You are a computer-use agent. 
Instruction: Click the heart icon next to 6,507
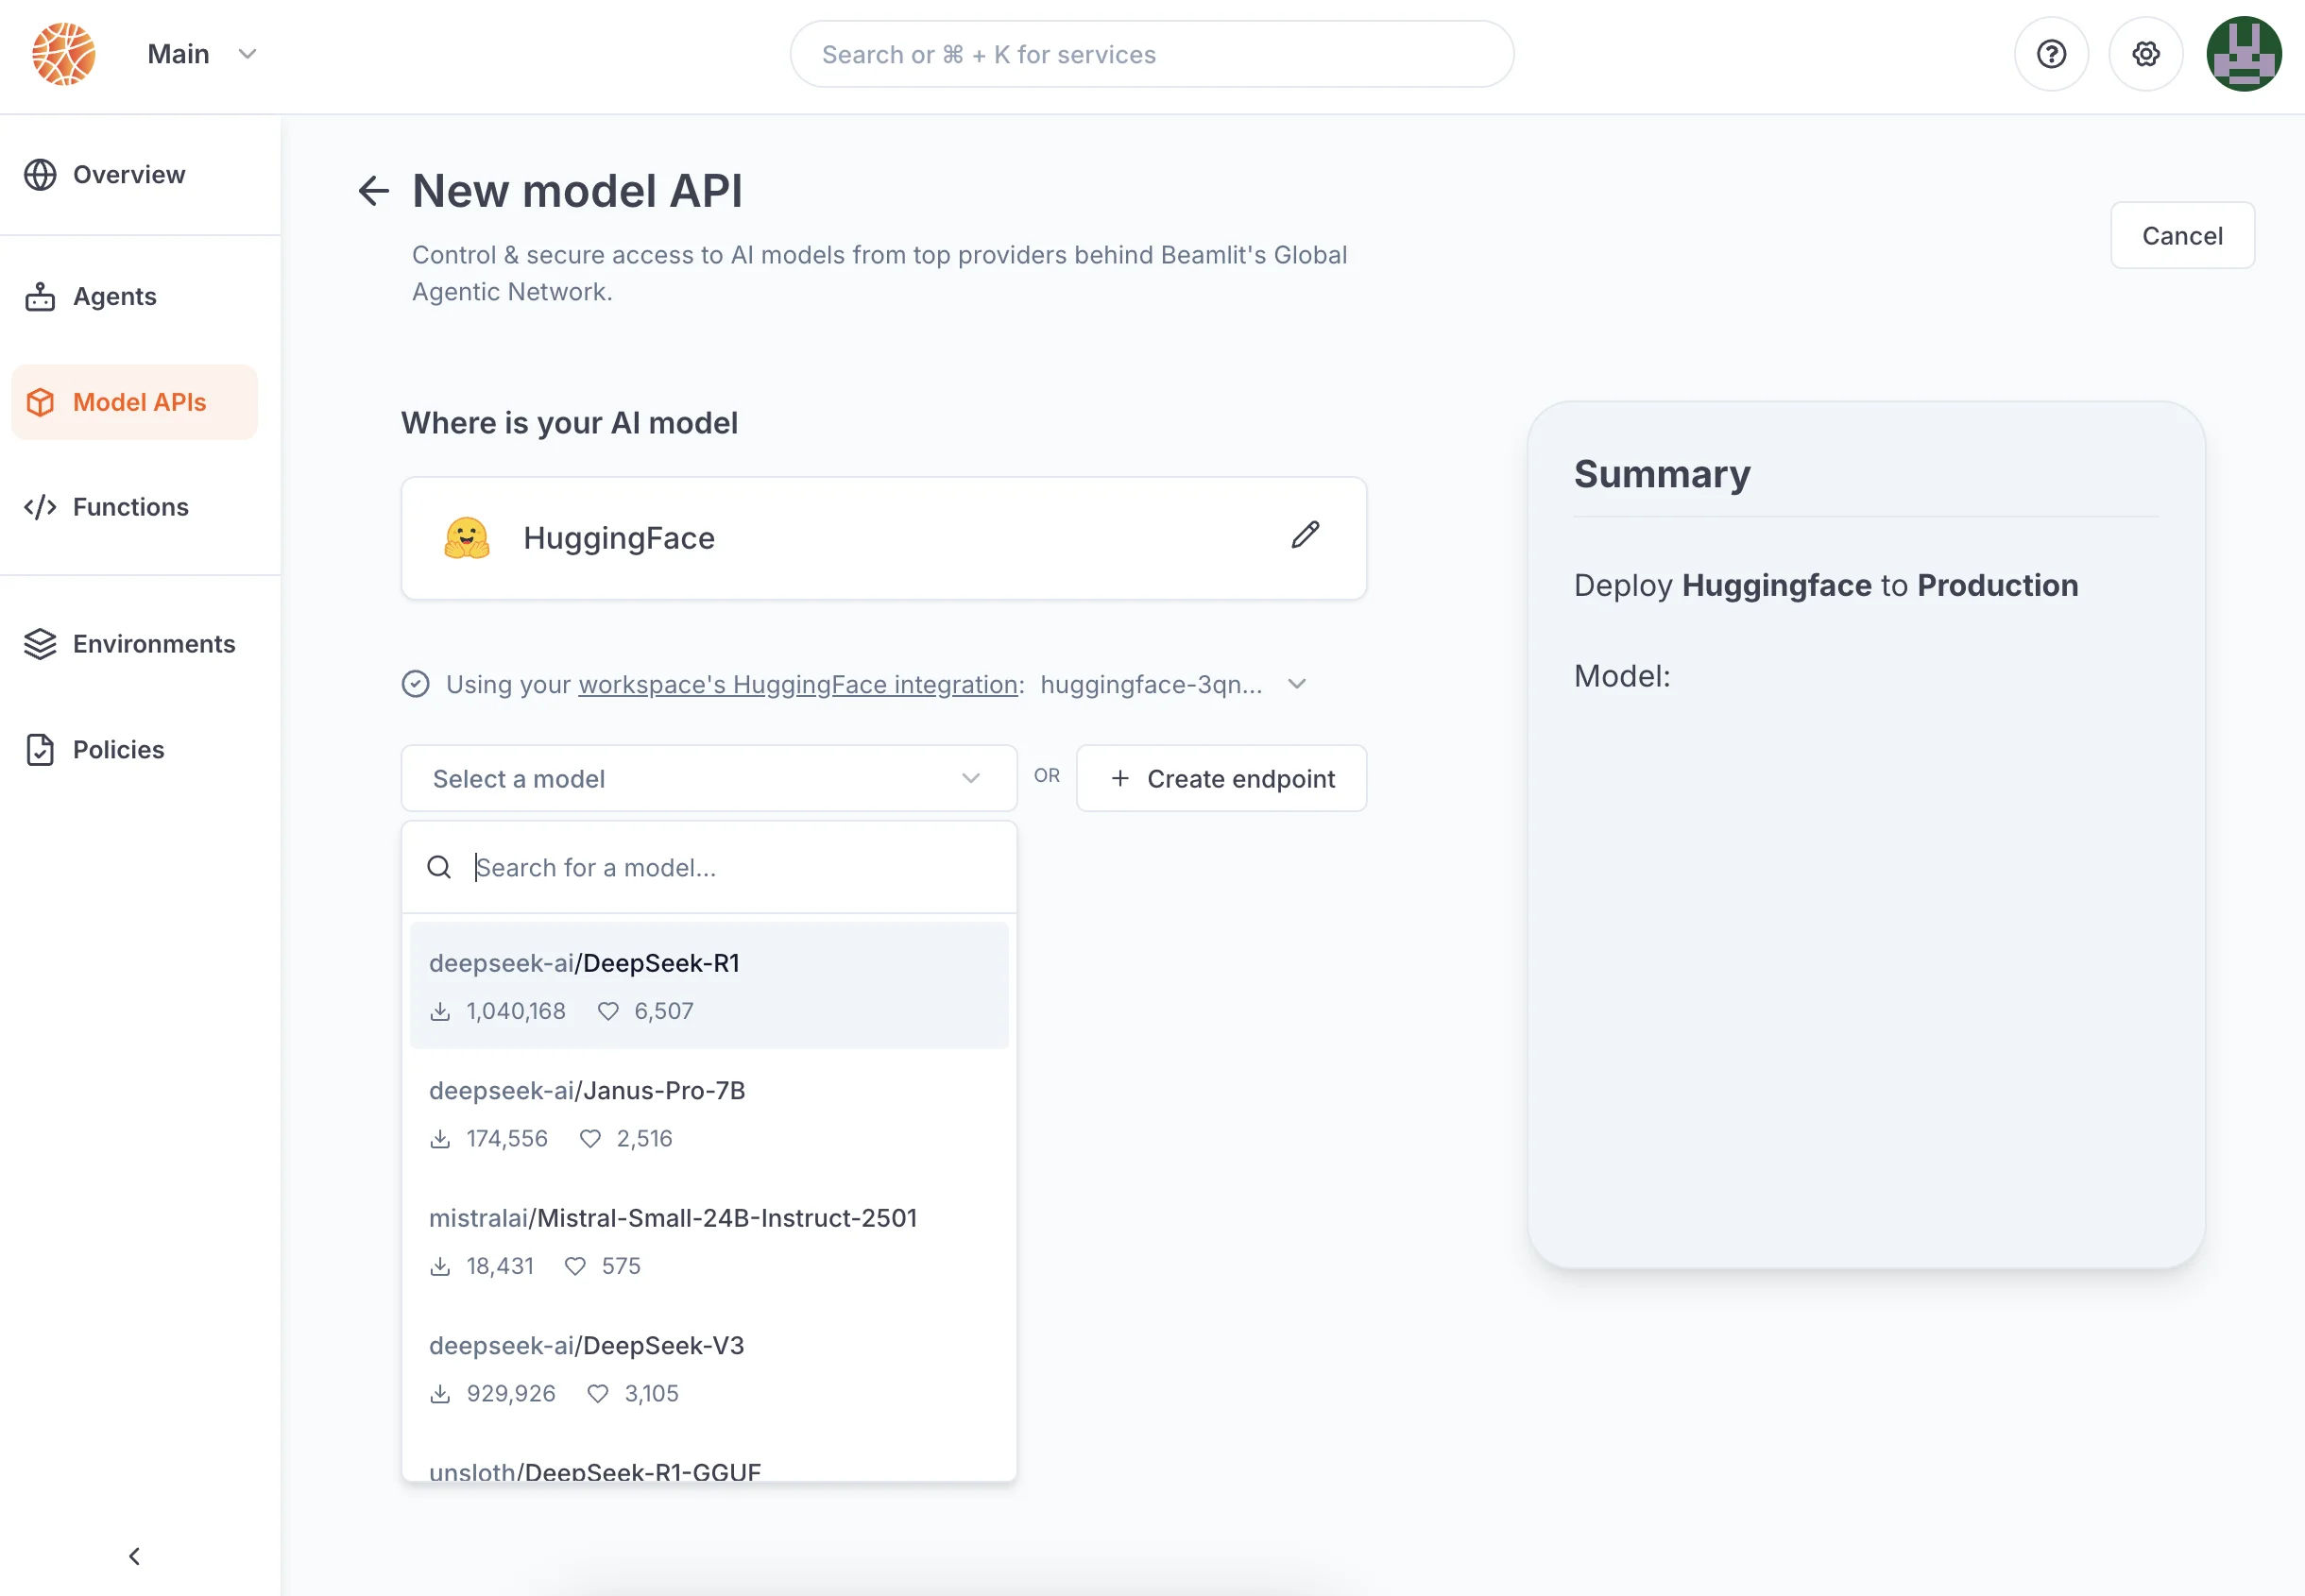coord(608,1011)
